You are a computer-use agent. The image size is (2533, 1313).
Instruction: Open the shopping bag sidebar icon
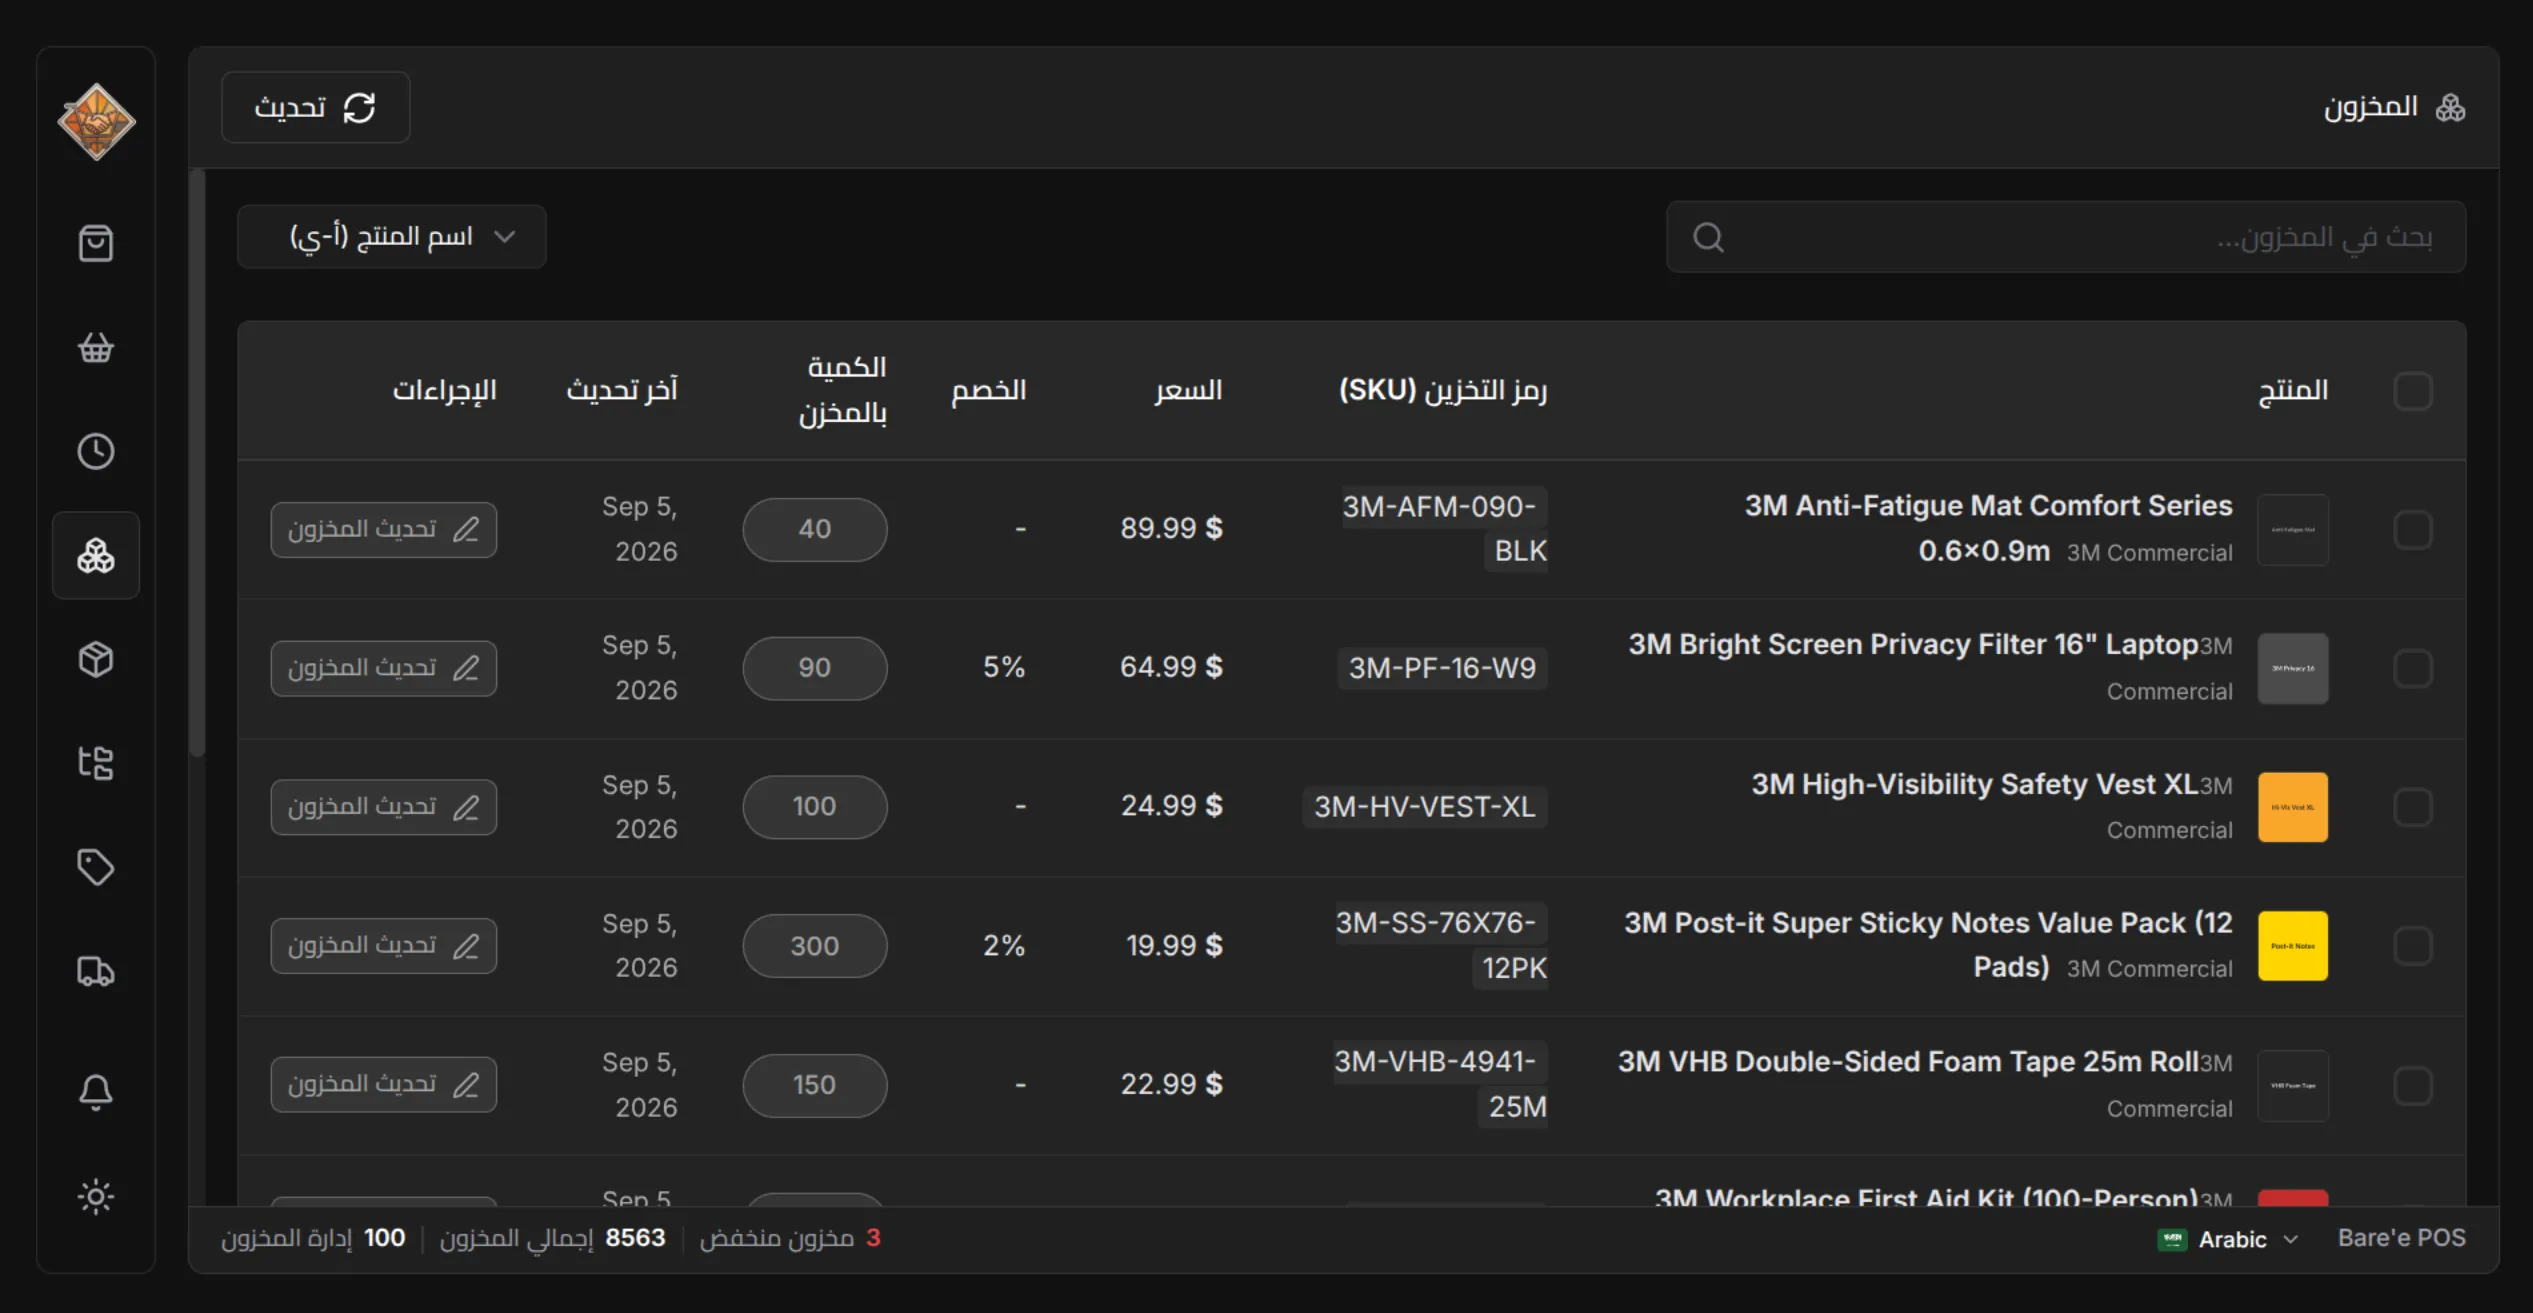pos(96,243)
